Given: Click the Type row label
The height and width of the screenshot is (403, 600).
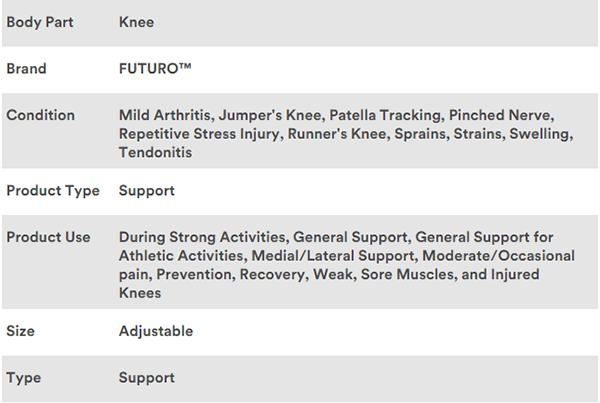Looking at the screenshot, I should (22, 378).
